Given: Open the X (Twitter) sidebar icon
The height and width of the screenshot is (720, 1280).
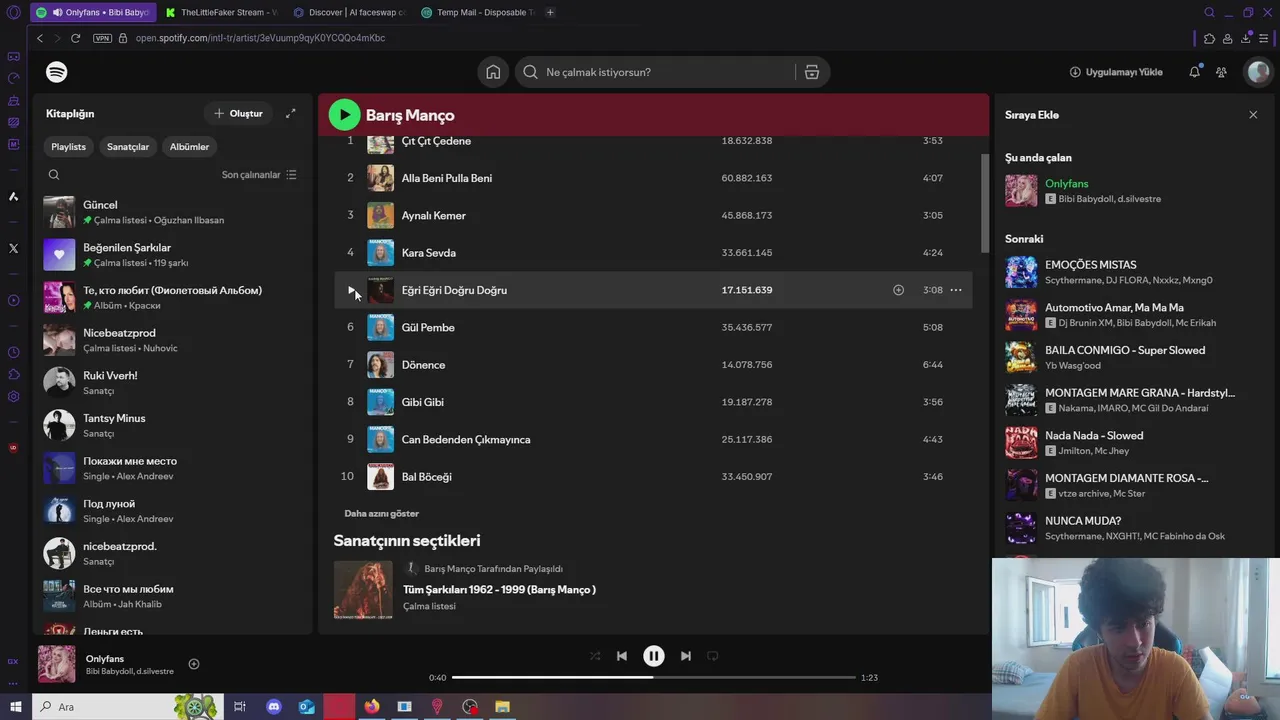Looking at the screenshot, I should (13, 248).
